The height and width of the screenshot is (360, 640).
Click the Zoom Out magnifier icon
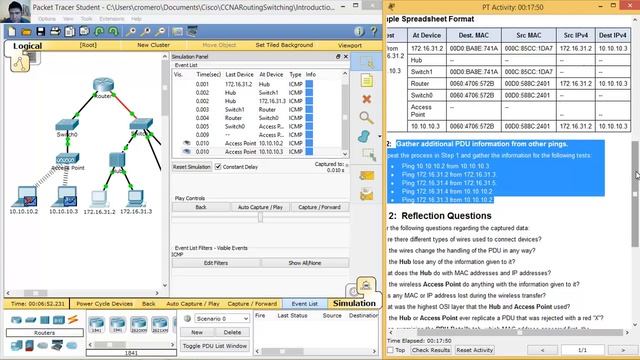click(161, 31)
